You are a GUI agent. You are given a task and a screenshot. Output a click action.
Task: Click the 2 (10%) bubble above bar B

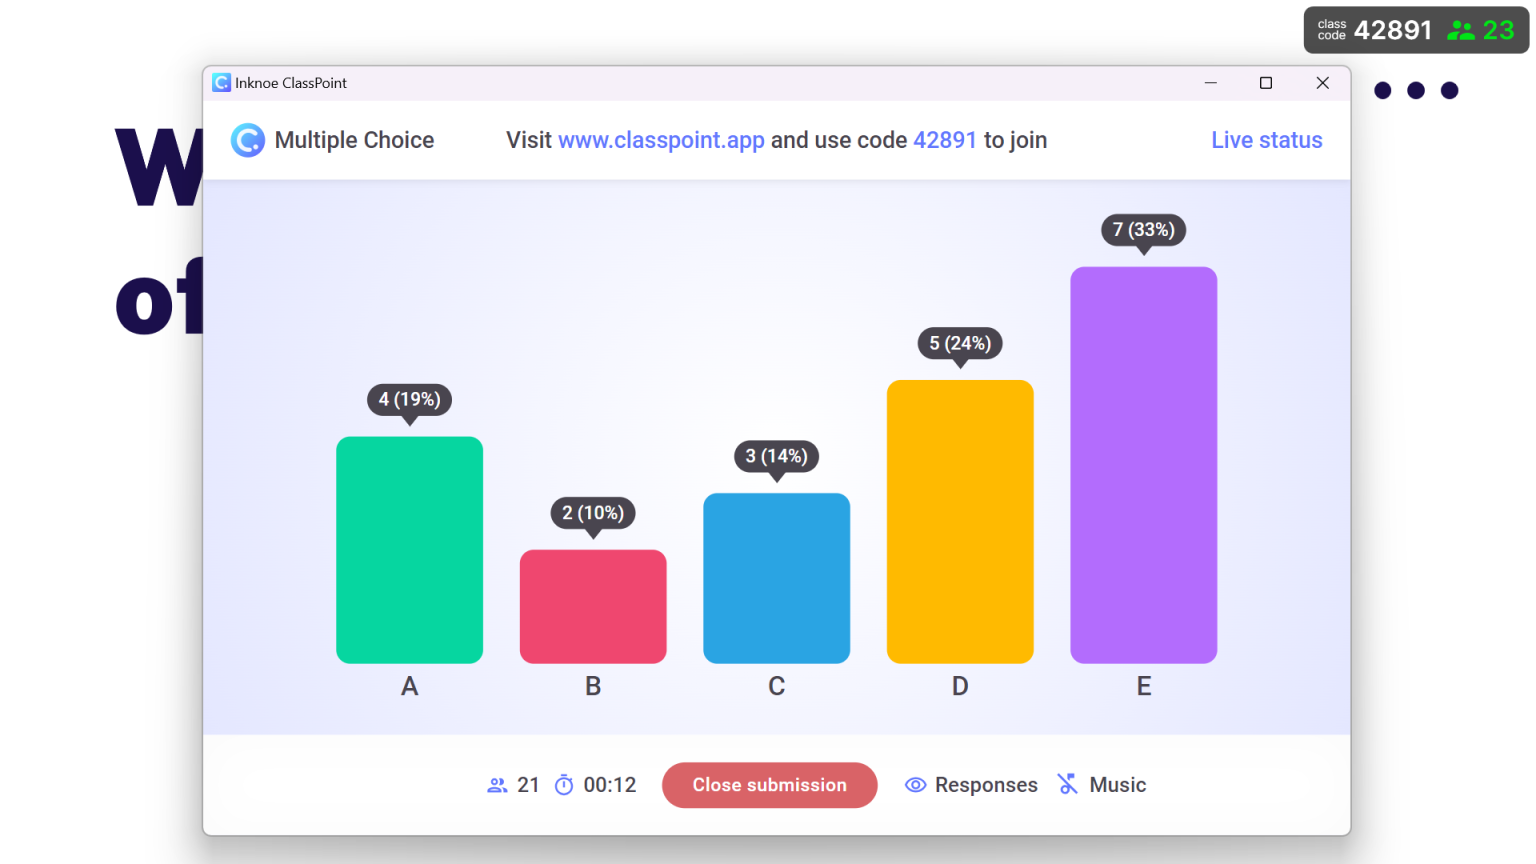click(x=592, y=513)
